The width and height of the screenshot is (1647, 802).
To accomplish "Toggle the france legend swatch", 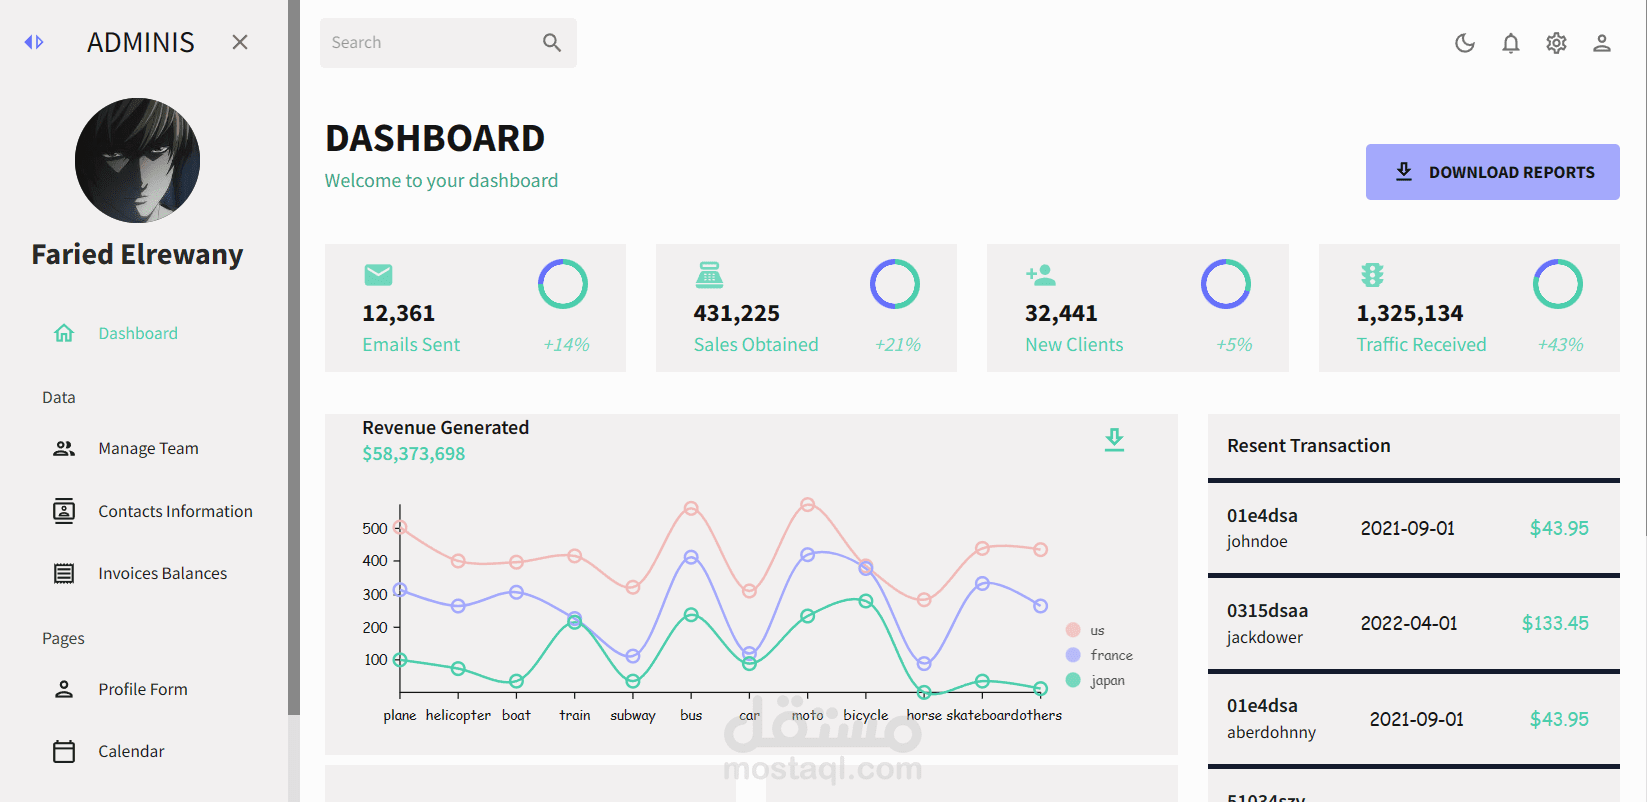I will 1073,655.
